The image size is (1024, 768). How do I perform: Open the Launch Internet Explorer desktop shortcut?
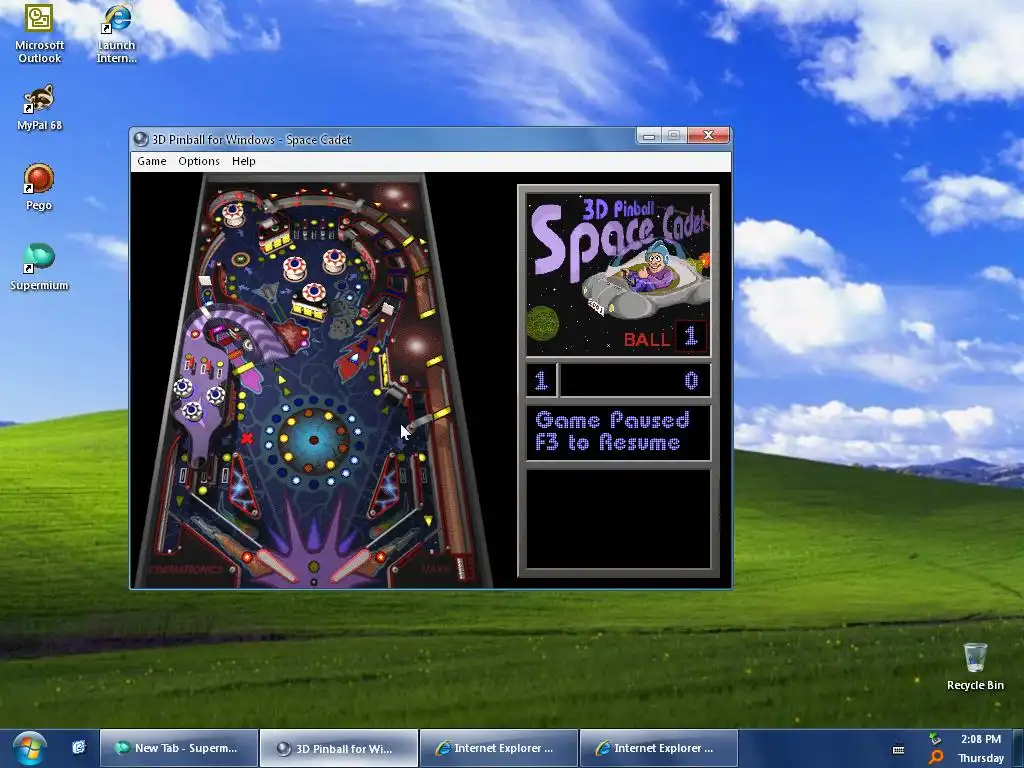(116, 33)
